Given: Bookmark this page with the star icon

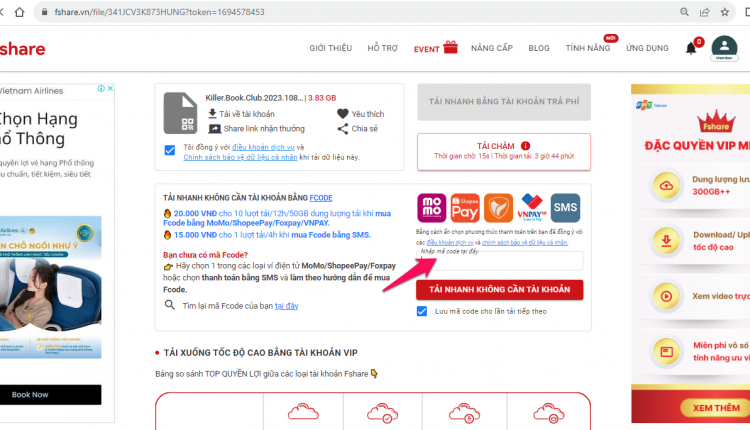Looking at the screenshot, I should pyautogui.click(x=725, y=12).
